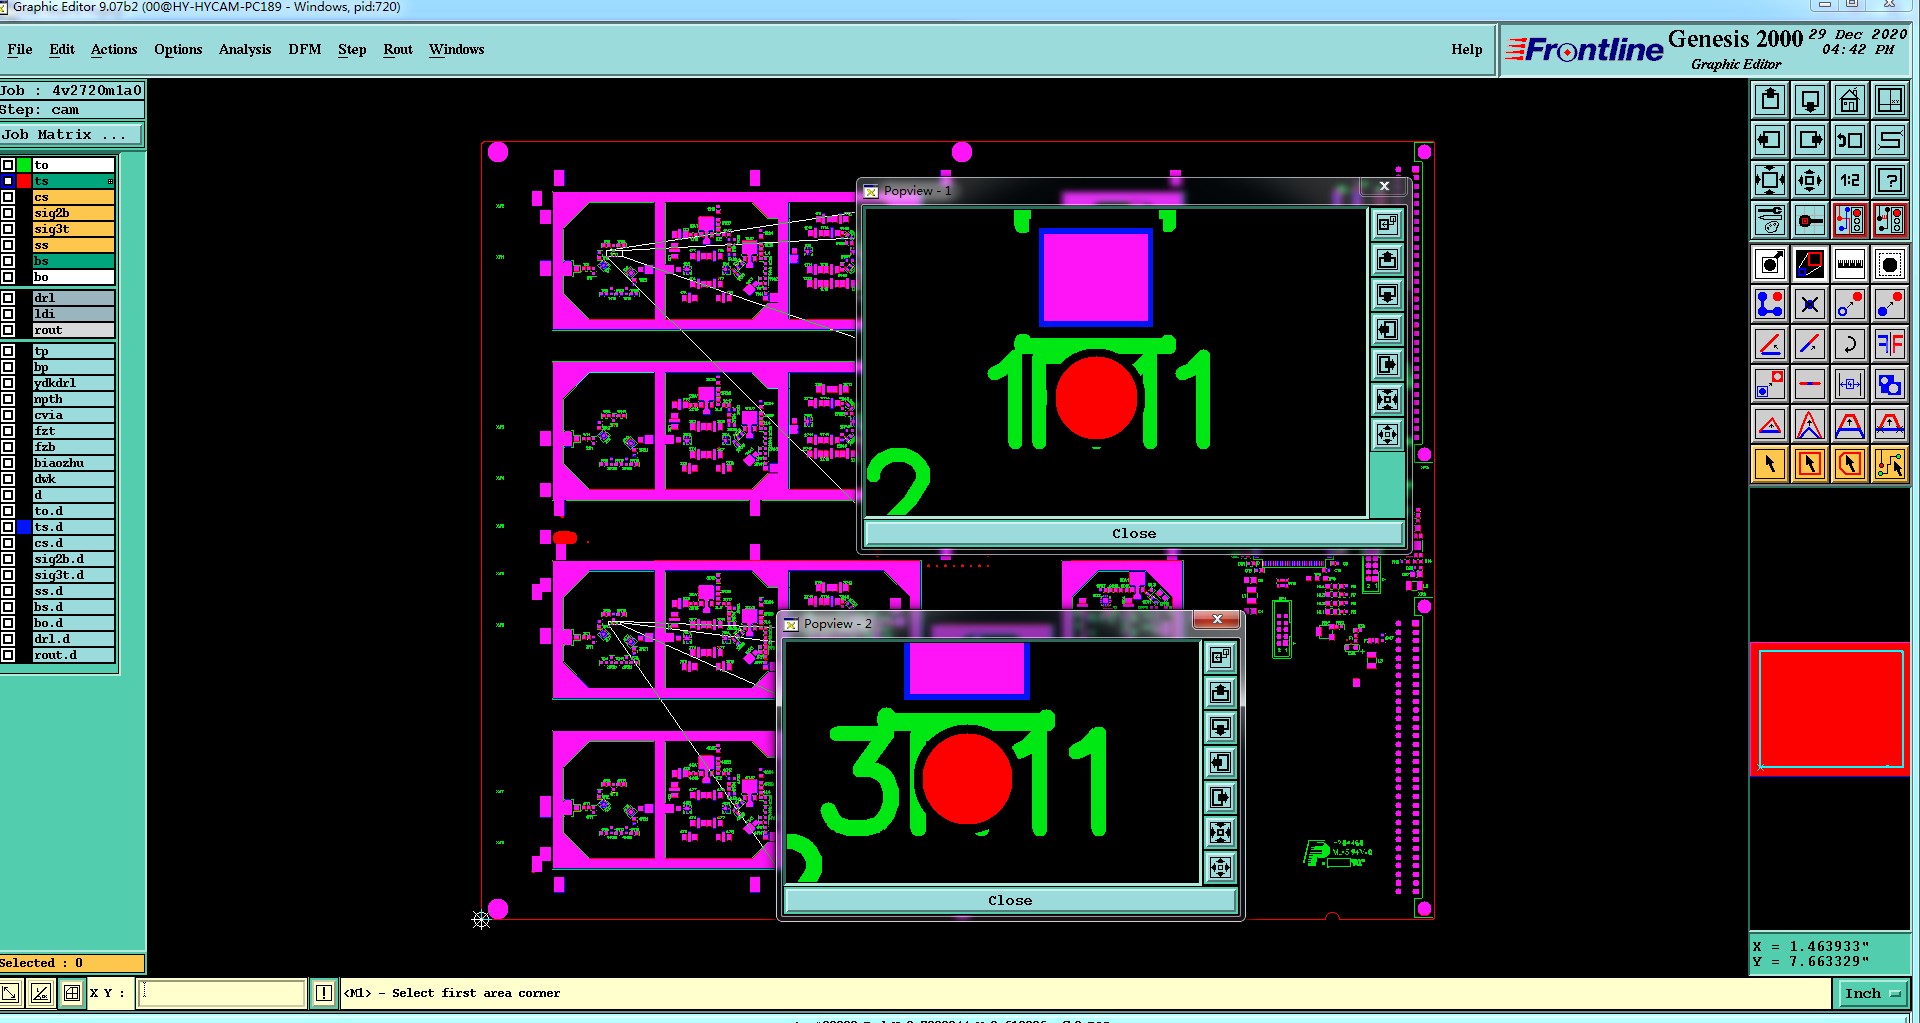The height and width of the screenshot is (1023, 1920).
Task: Click Close button in Popview 2
Action: (1010, 900)
